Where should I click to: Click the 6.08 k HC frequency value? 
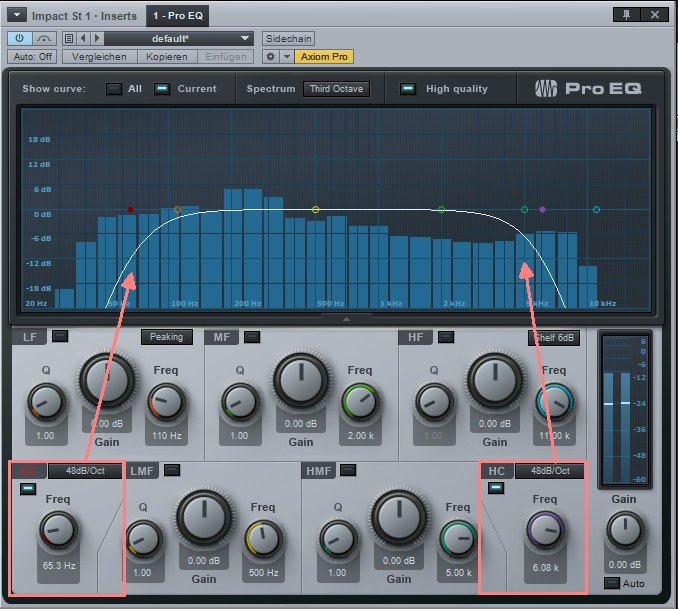coord(546,567)
